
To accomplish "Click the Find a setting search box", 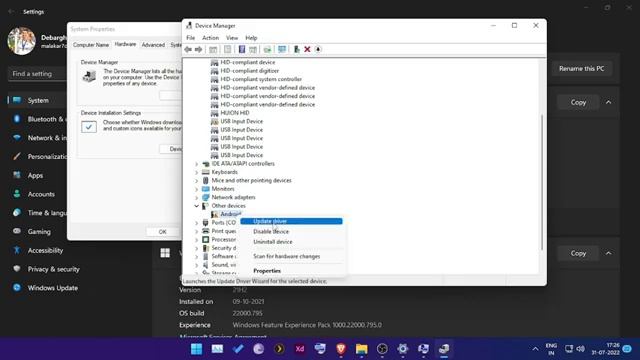I will click(37, 74).
